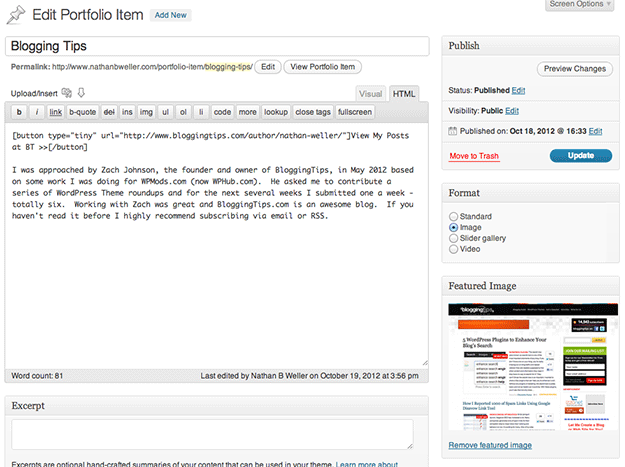This screenshot has height=467, width=625.
Task: Click into the Blogging Tips title field
Action: [x=218, y=46]
